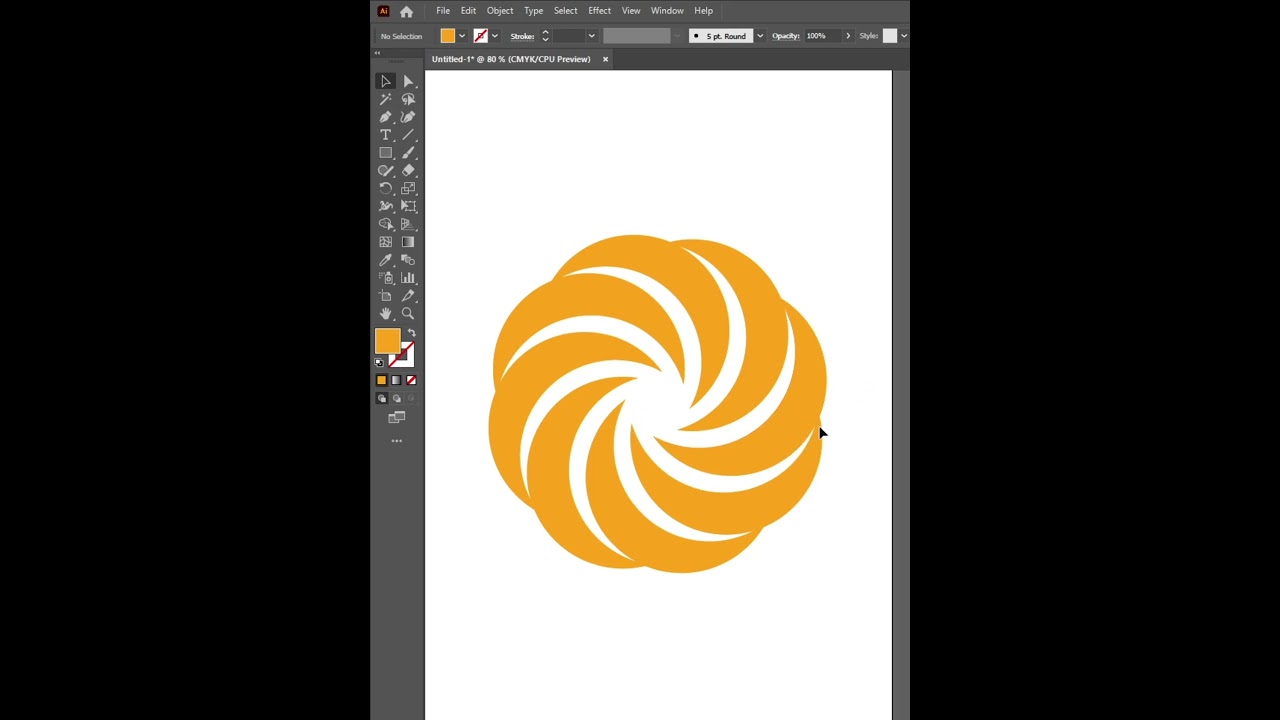Go to Illustrator Home screen icon
This screenshot has width=1280, height=720.
coord(406,11)
